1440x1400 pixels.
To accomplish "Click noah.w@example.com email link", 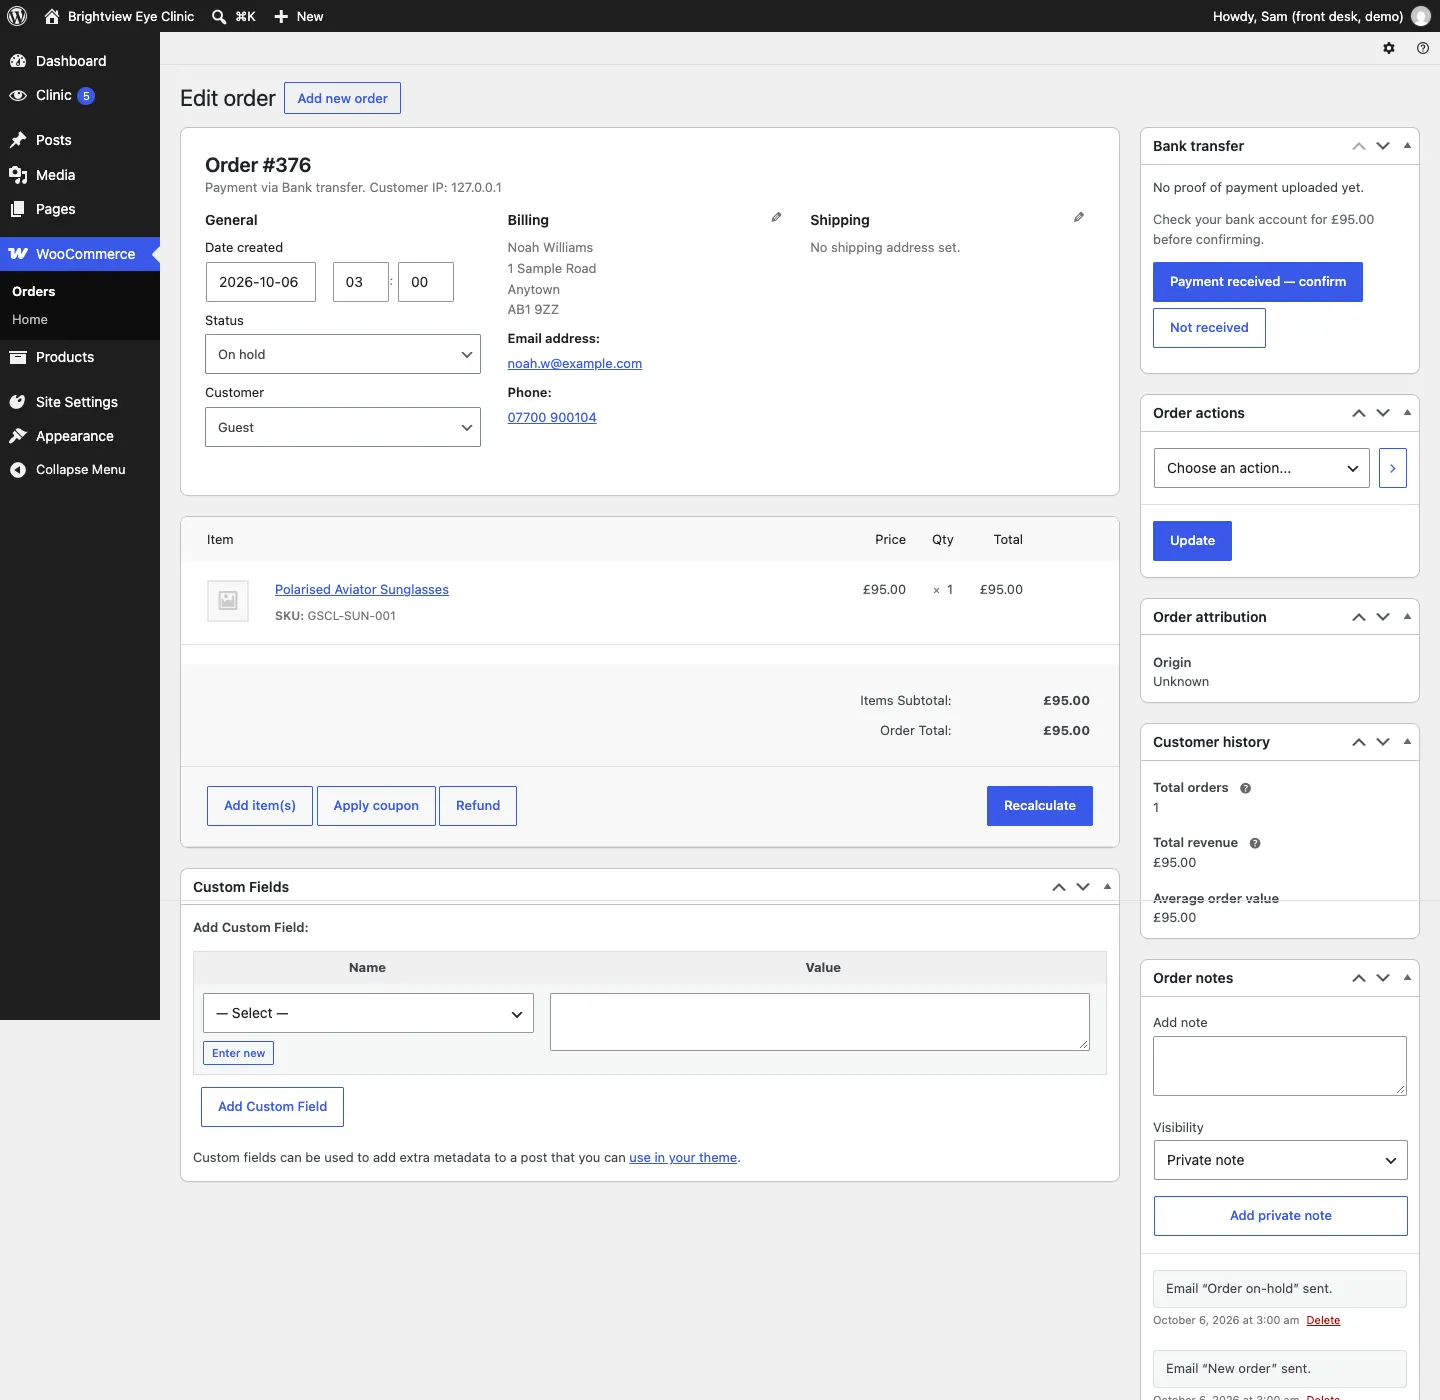I will (x=575, y=364).
